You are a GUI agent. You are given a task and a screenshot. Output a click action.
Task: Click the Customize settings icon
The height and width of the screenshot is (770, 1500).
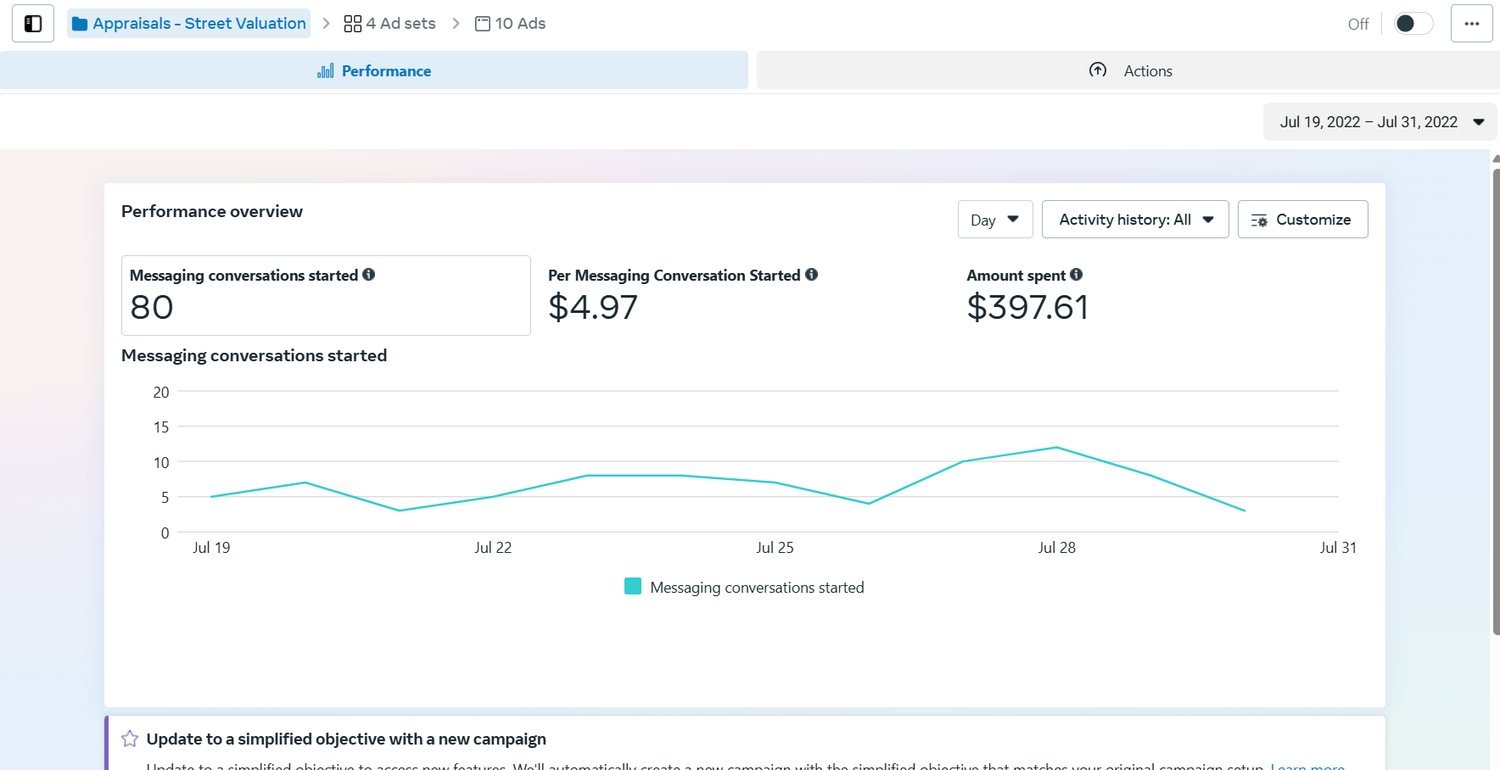[x=1260, y=220]
